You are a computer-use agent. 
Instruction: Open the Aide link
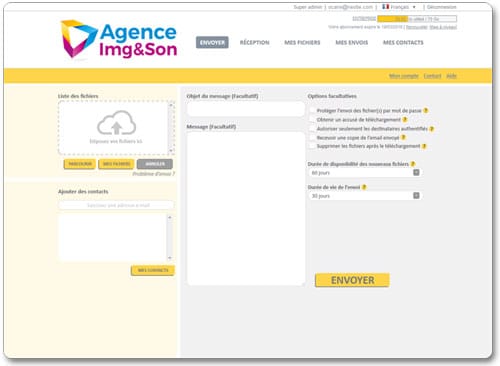click(451, 76)
